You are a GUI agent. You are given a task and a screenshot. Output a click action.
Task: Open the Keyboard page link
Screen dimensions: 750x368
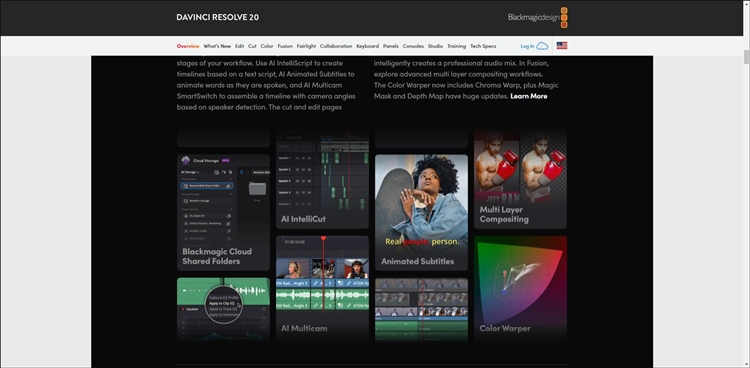pyautogui.click(x=367, y=46)
